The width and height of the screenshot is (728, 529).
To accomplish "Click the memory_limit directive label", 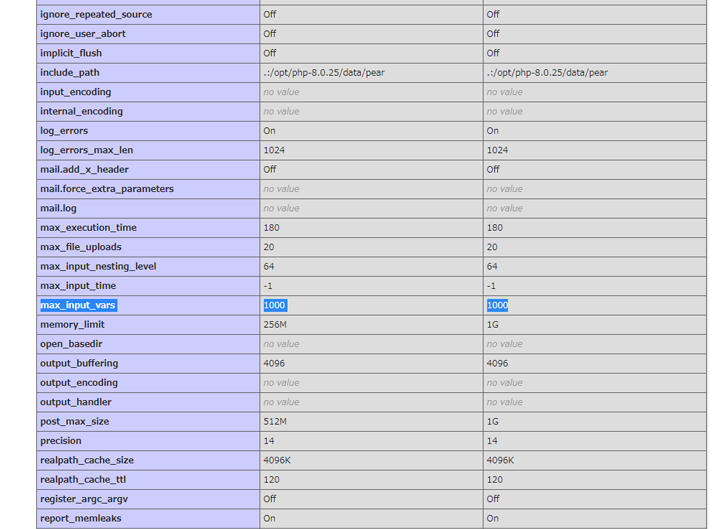I will (72, 325).
